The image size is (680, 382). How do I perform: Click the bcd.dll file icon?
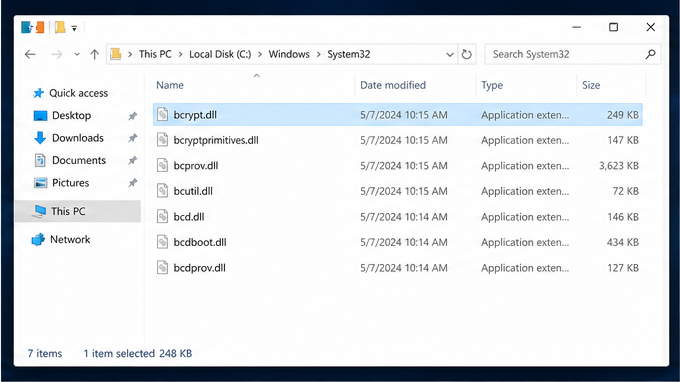(x=162, y=217)
